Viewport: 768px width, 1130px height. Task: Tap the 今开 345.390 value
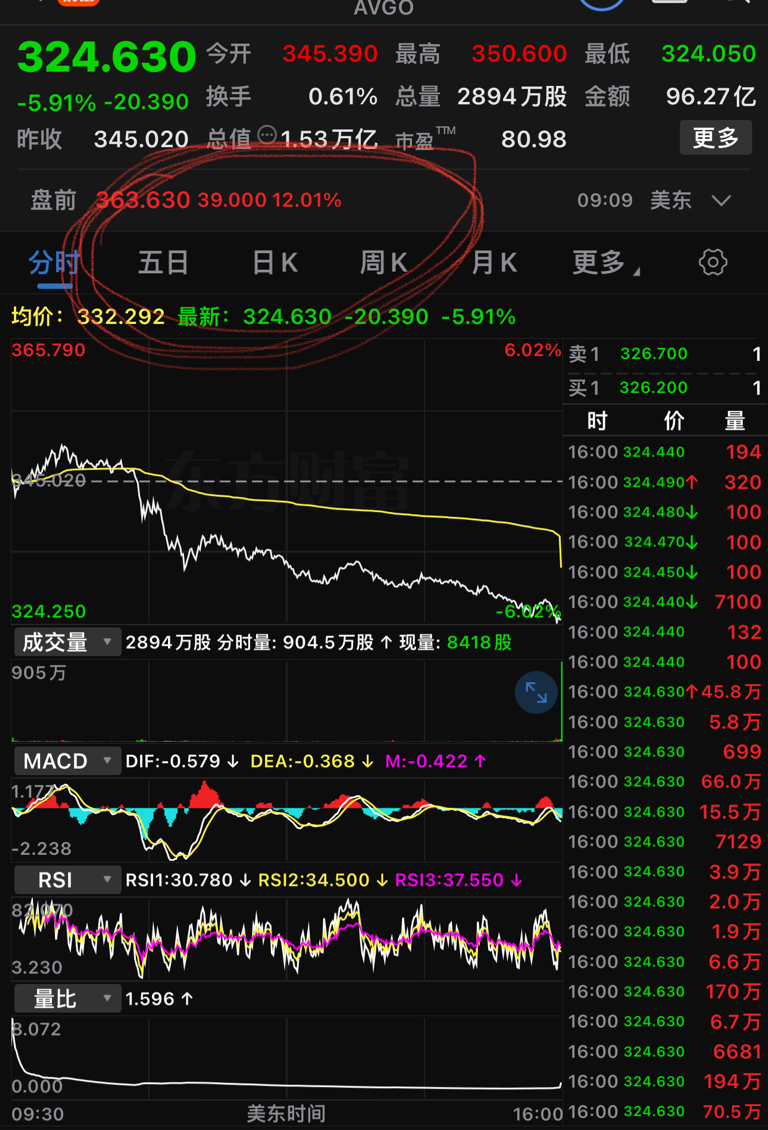330,53
